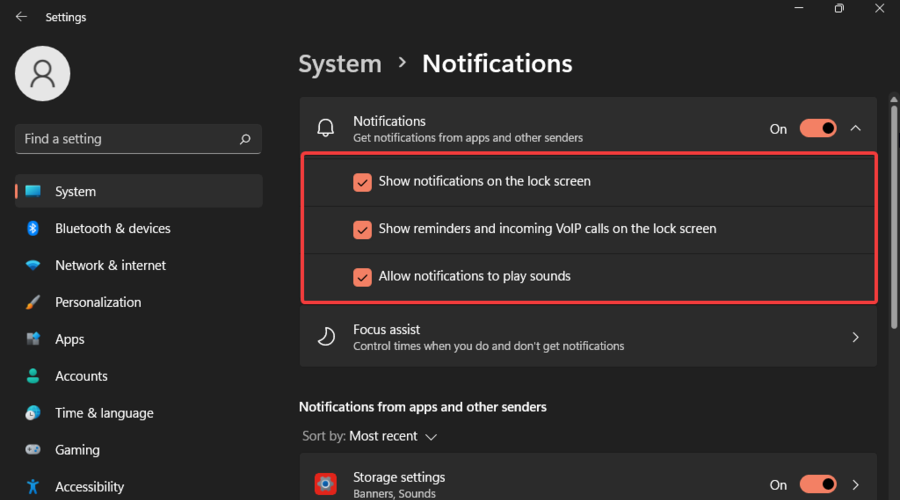900x500 pixels.
Task: Click the back arrow in Settings header
Action: [x=21, y=17]
